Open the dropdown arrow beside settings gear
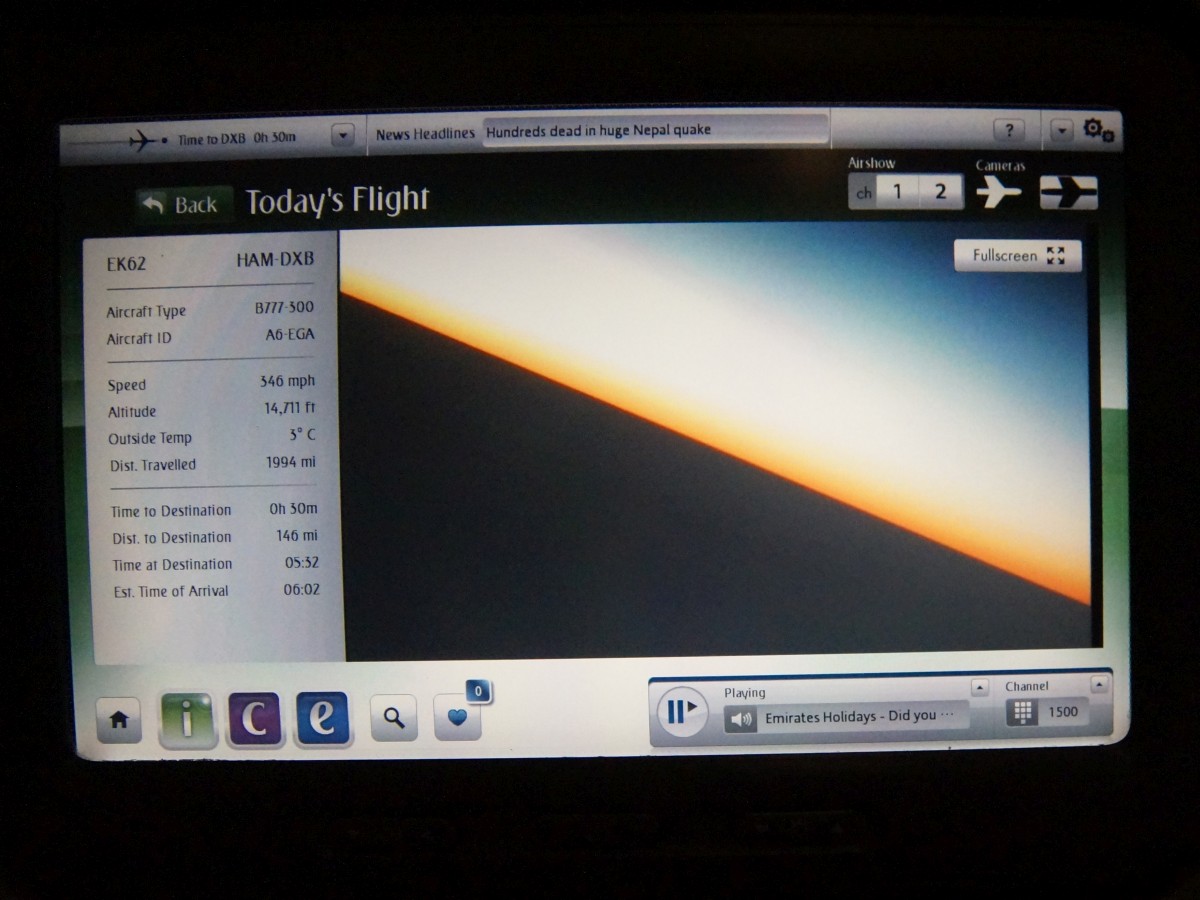 pyautogui.click(x=1061, y=131)
